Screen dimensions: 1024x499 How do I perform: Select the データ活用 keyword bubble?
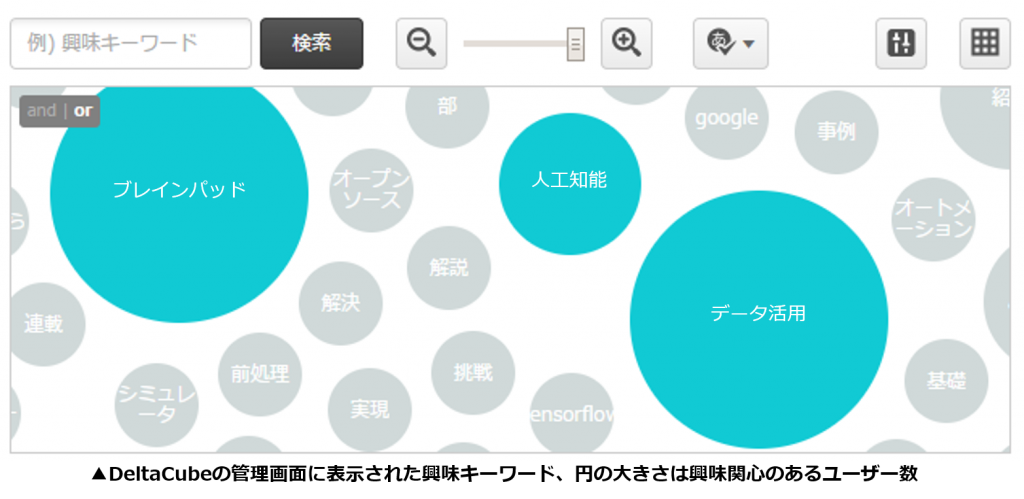click(758, 315)
